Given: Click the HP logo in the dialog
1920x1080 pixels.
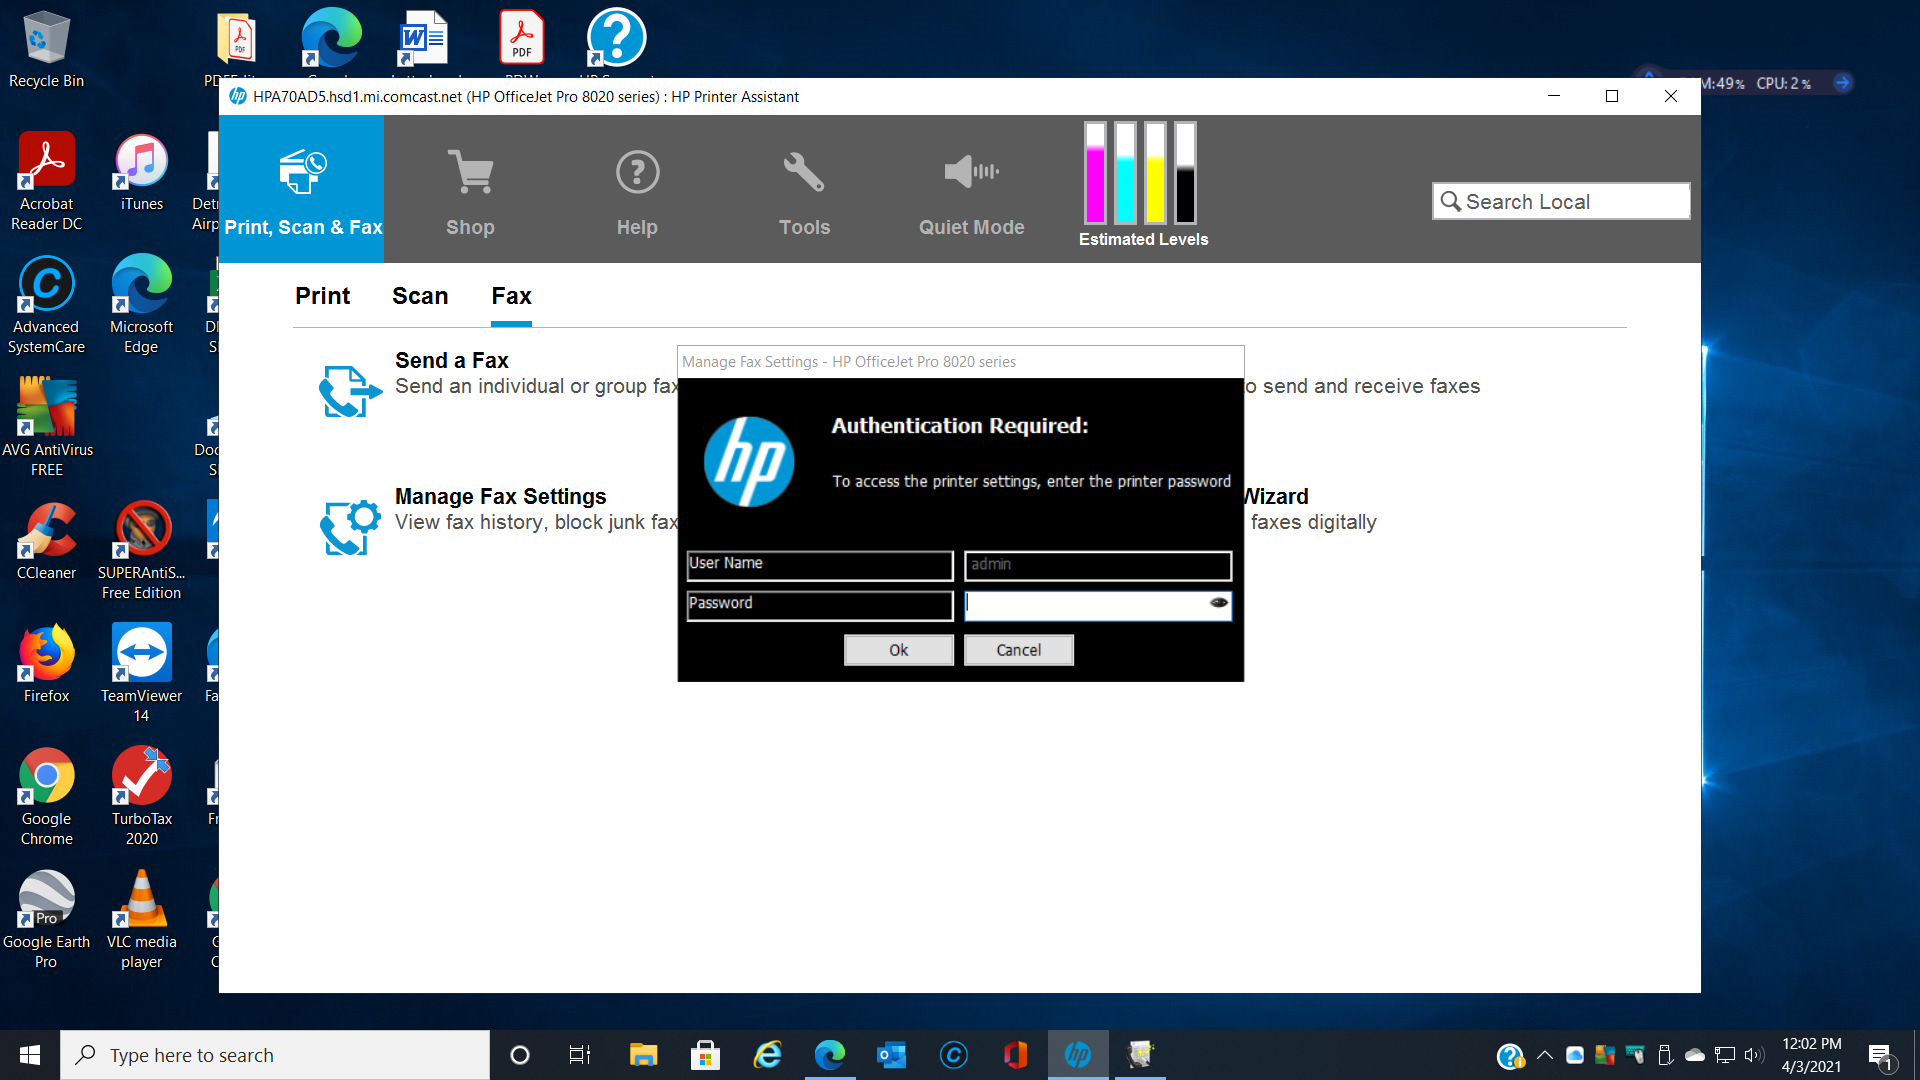Looking at the screenshot, I should coord(749,461).
